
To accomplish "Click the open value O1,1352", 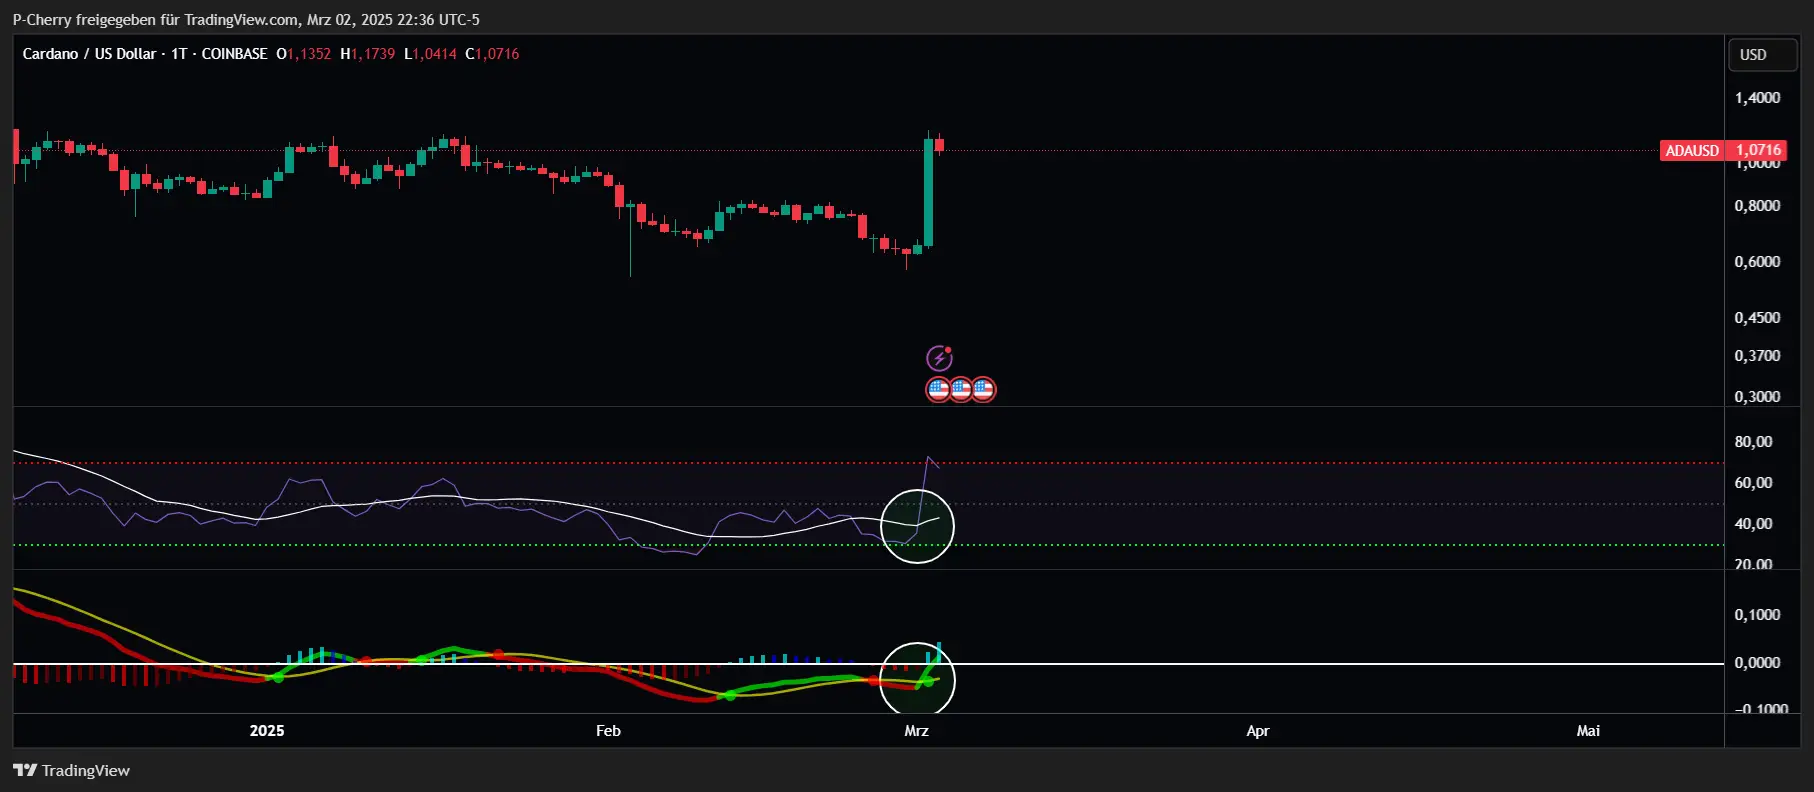I will pos(304,54).
